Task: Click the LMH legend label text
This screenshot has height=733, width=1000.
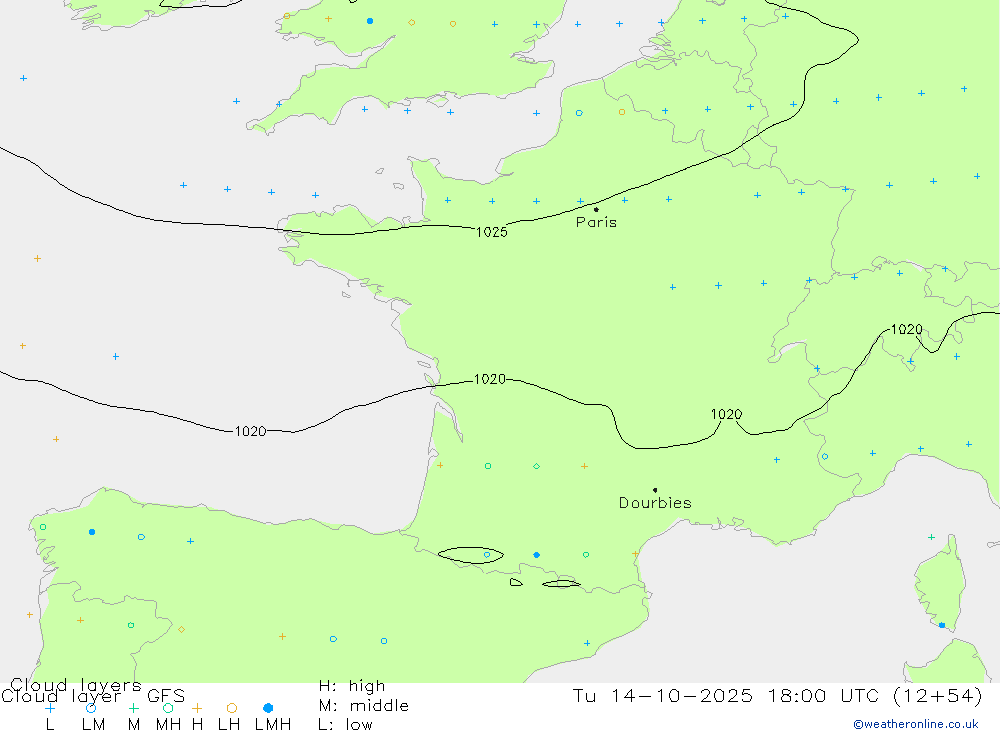Action: [273, 725]
